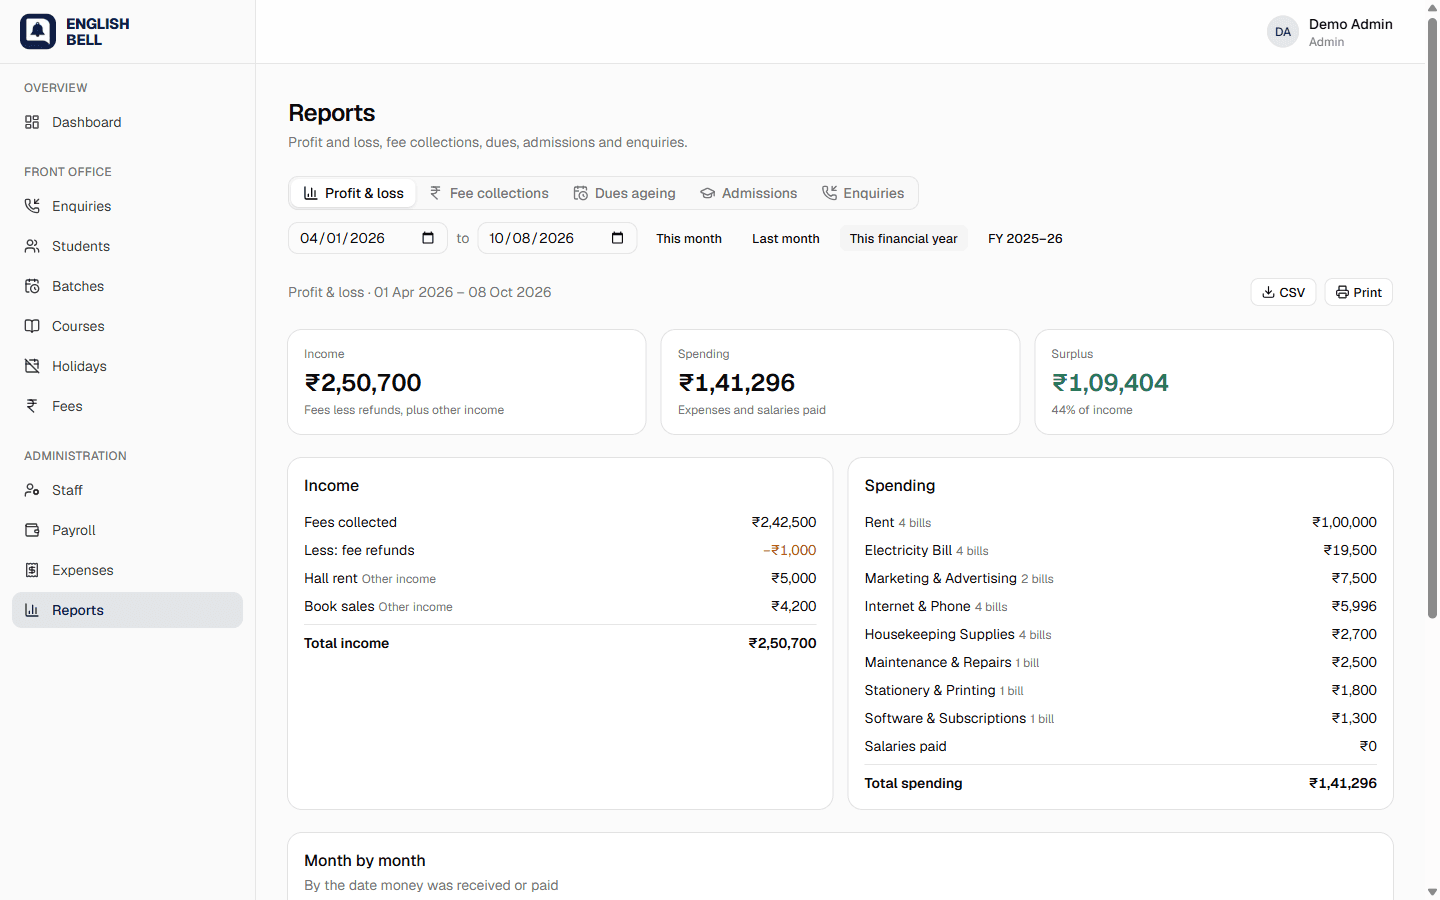
Task: Click the DA user avatar
Action: click(x=1283, y=32)
